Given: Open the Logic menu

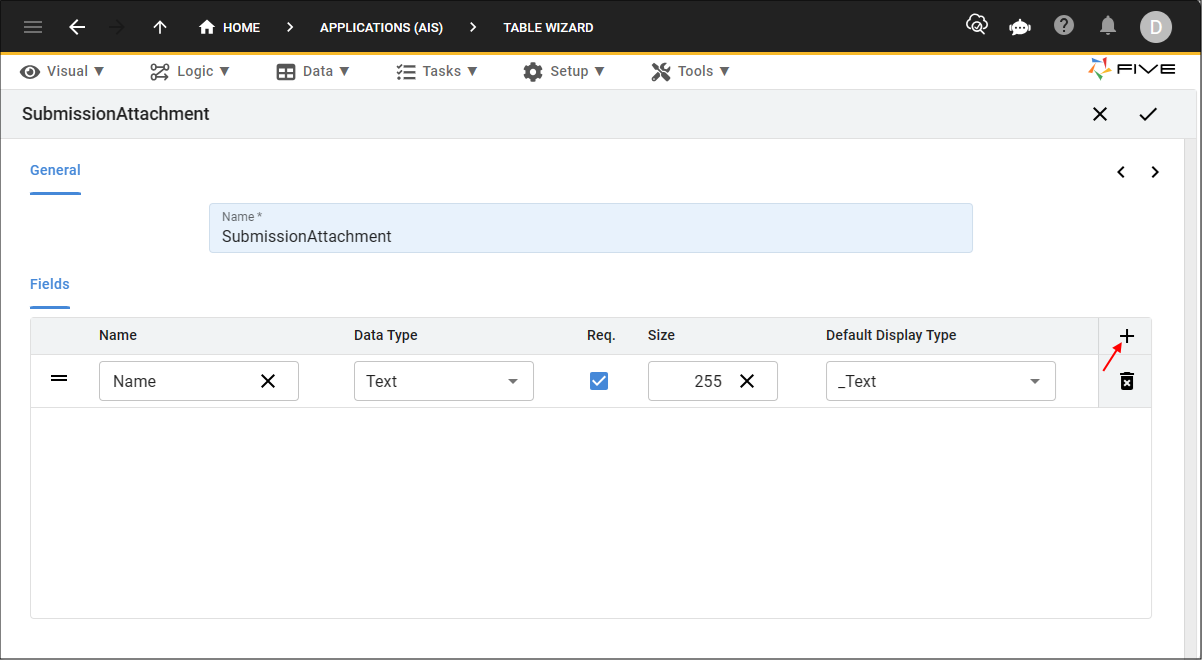Looking at the screenshot, I should click(190, 71).
